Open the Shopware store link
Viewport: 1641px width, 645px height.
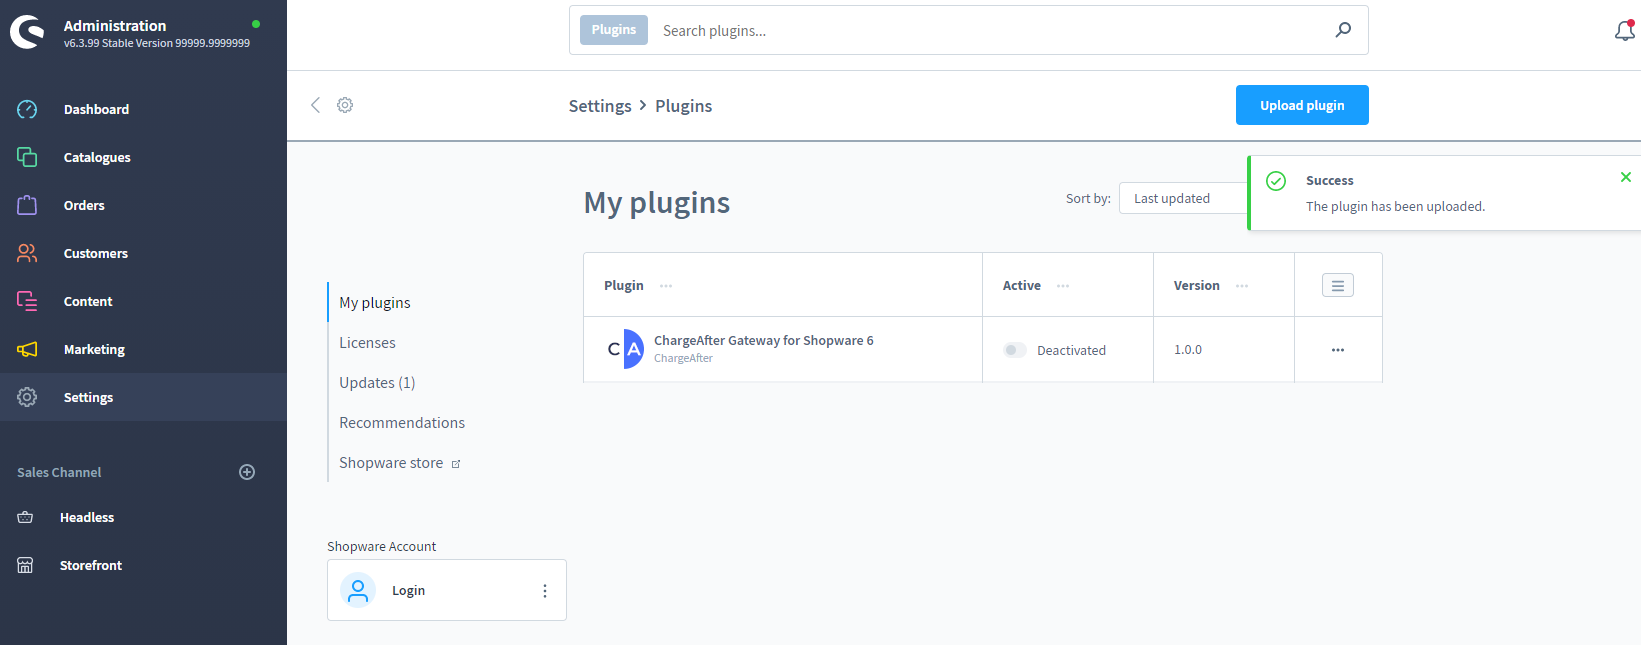point(400,463)
